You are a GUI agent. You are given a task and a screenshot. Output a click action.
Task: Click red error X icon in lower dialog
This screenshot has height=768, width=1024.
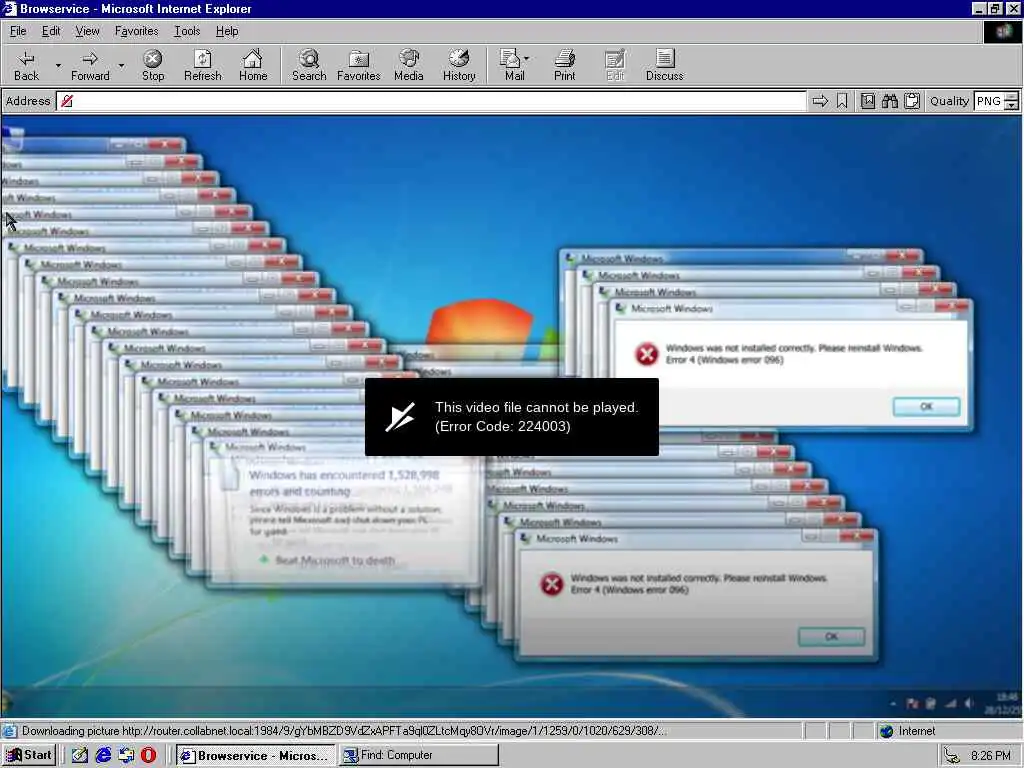pyautogui.click(x=552, y=584)
